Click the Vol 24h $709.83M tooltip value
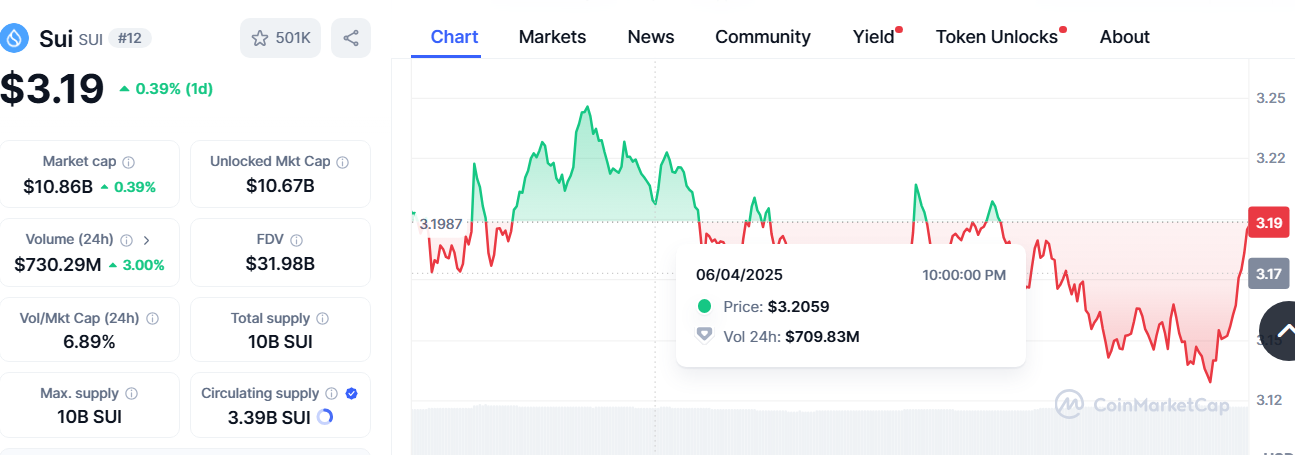Viewport: 1295px width, 455px height. coord(822,336)
